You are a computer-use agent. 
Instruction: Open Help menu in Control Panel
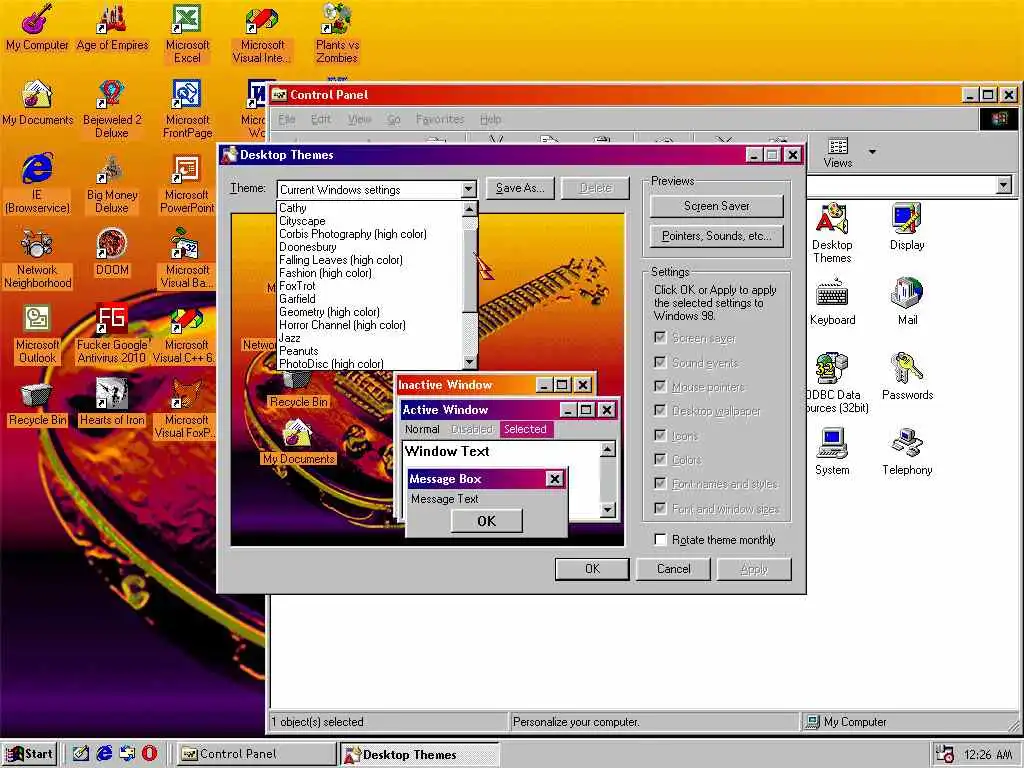pyautogui.click(x=490, y=119)
